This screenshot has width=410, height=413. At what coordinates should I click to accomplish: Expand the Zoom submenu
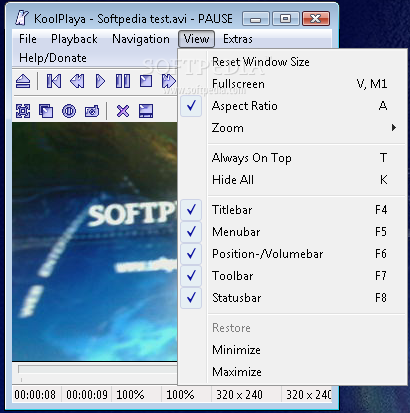click(293, 128)
